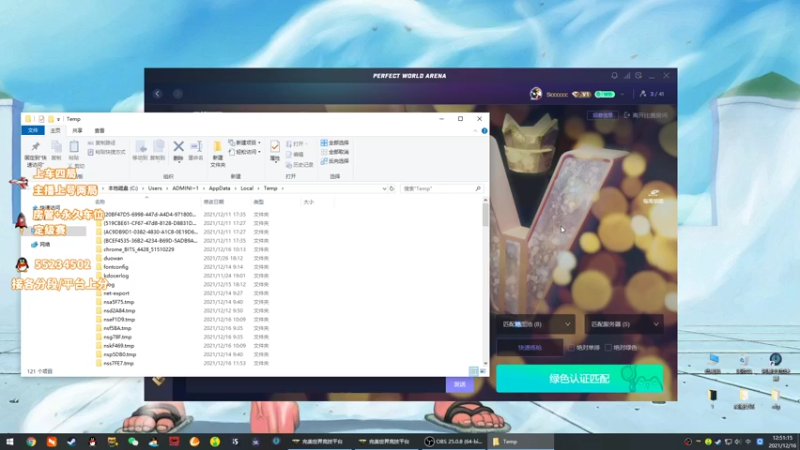This screenshot has height=450, width=800.
Task: Click the Move to icon
Action: [x=140, y=151]
